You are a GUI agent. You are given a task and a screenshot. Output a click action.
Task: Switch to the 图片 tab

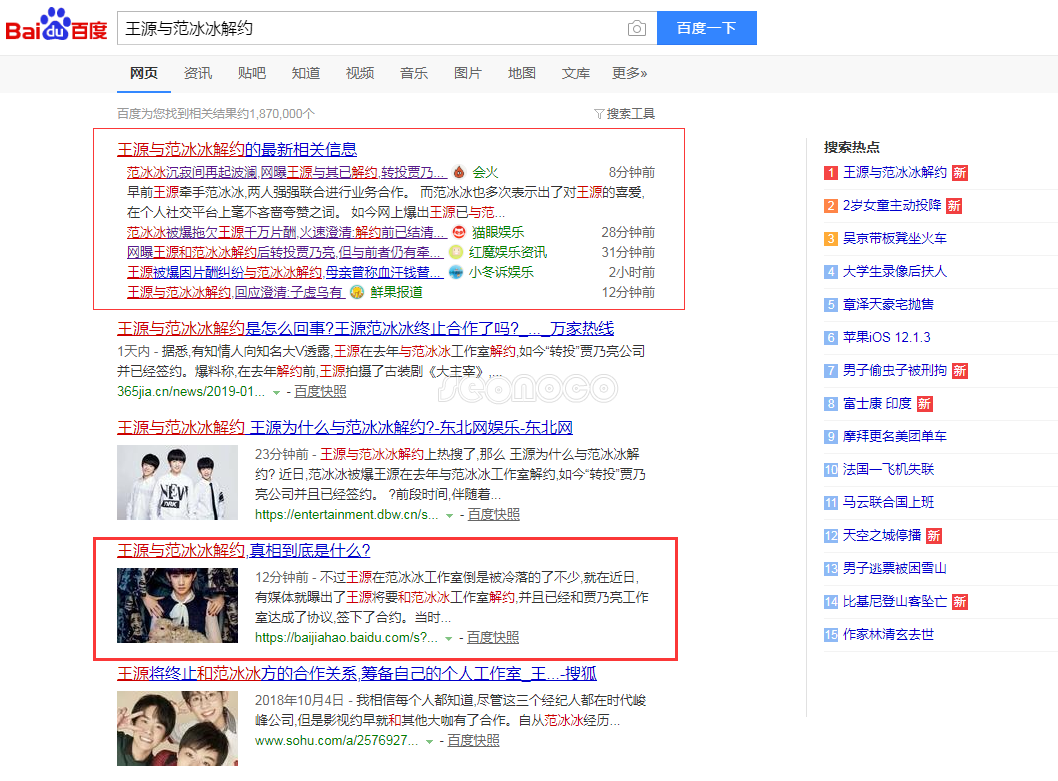pyautogui.click(x=467, y=73)
